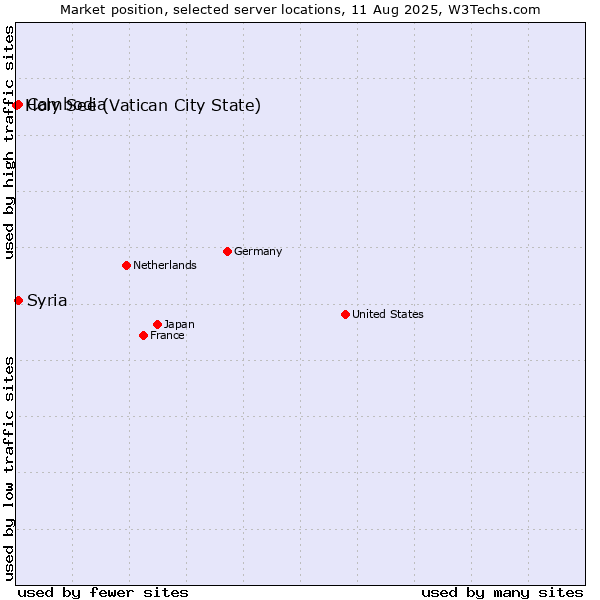Click the 'Germany' label
This screenshot has width=600, height=600.
[x=258, y=251]
